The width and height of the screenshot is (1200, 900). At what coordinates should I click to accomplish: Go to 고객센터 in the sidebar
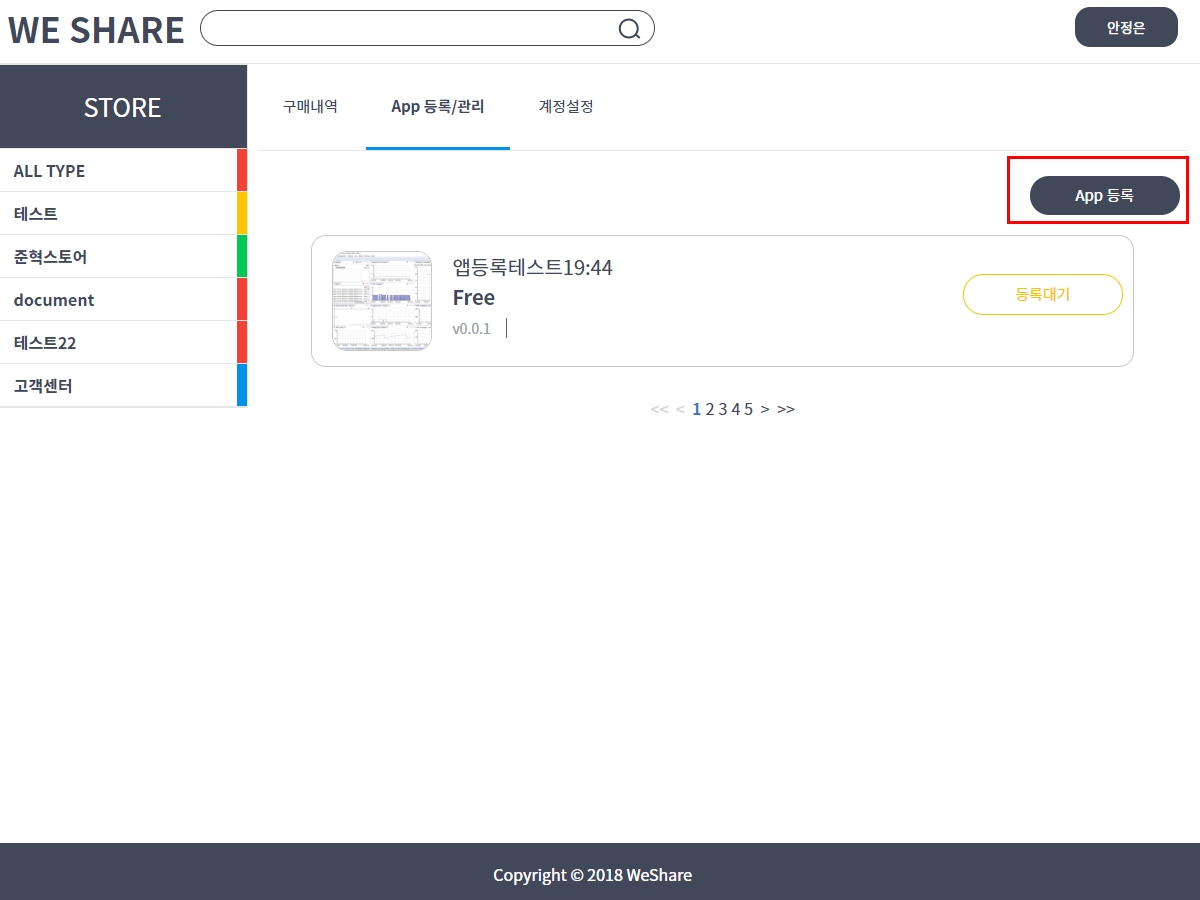[x=120, y=386]
